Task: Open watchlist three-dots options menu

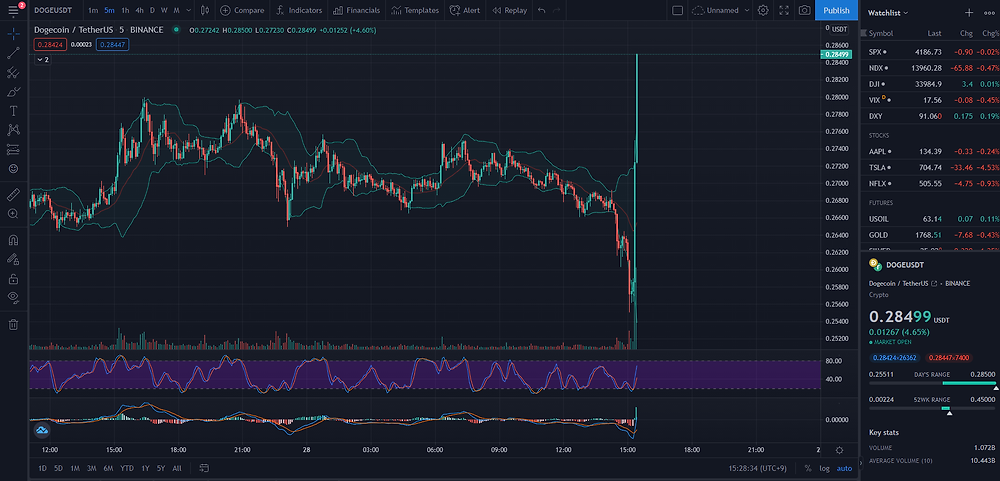Action: click(x=989, y=13)
